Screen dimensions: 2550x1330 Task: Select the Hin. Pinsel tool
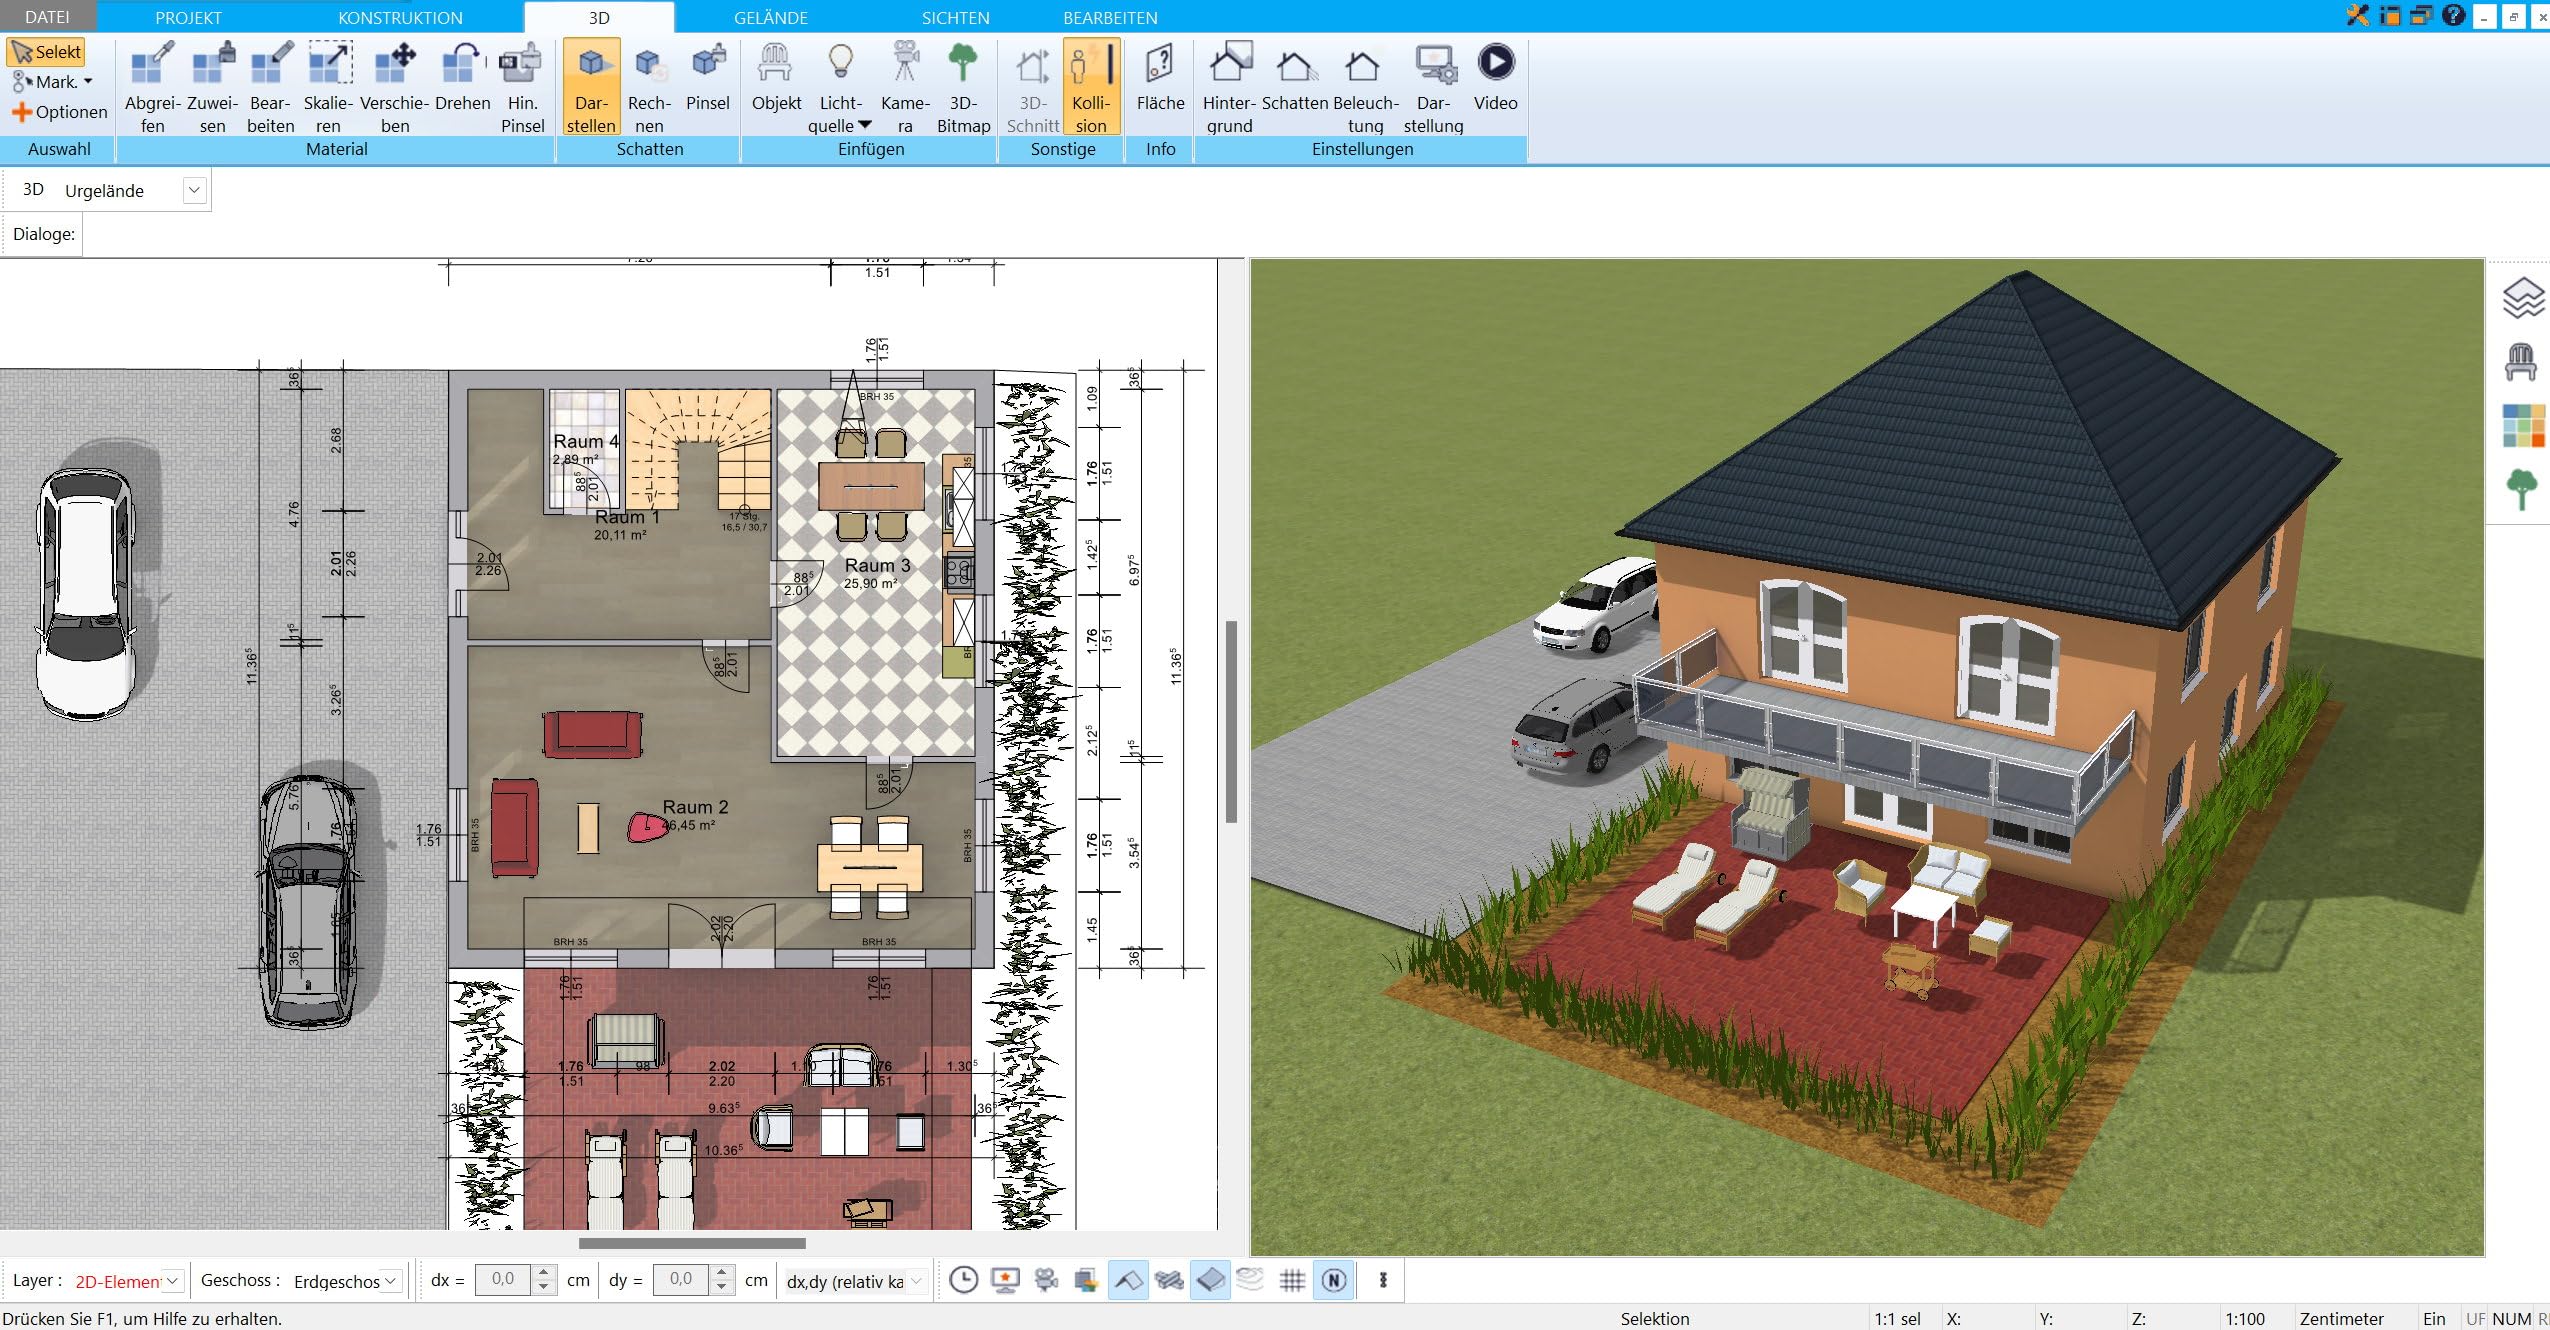tap(522, 88)
